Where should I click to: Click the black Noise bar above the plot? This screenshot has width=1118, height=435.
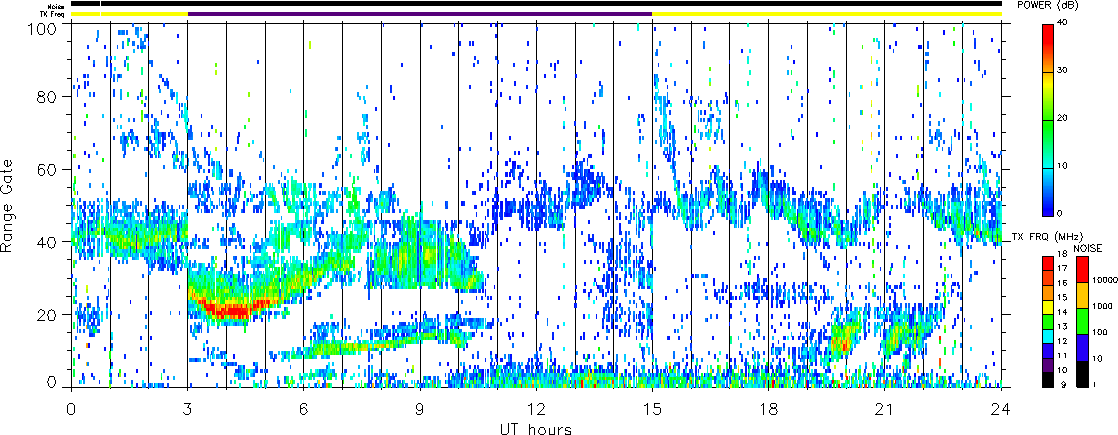click(x=536, y=4)
